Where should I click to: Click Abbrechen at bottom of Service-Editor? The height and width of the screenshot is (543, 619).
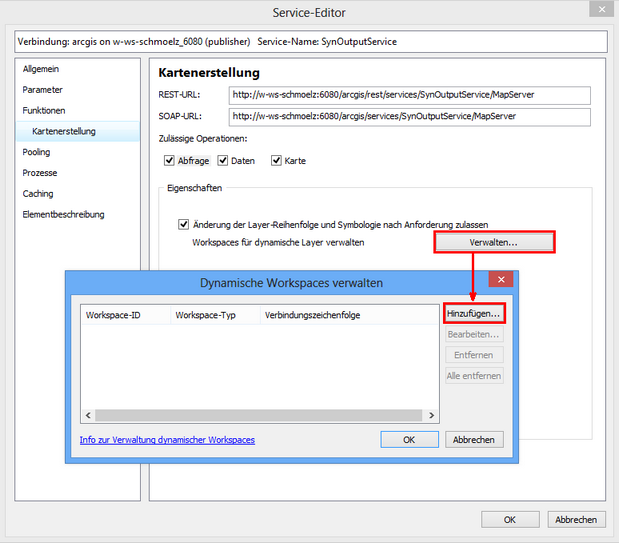[576, 520]
